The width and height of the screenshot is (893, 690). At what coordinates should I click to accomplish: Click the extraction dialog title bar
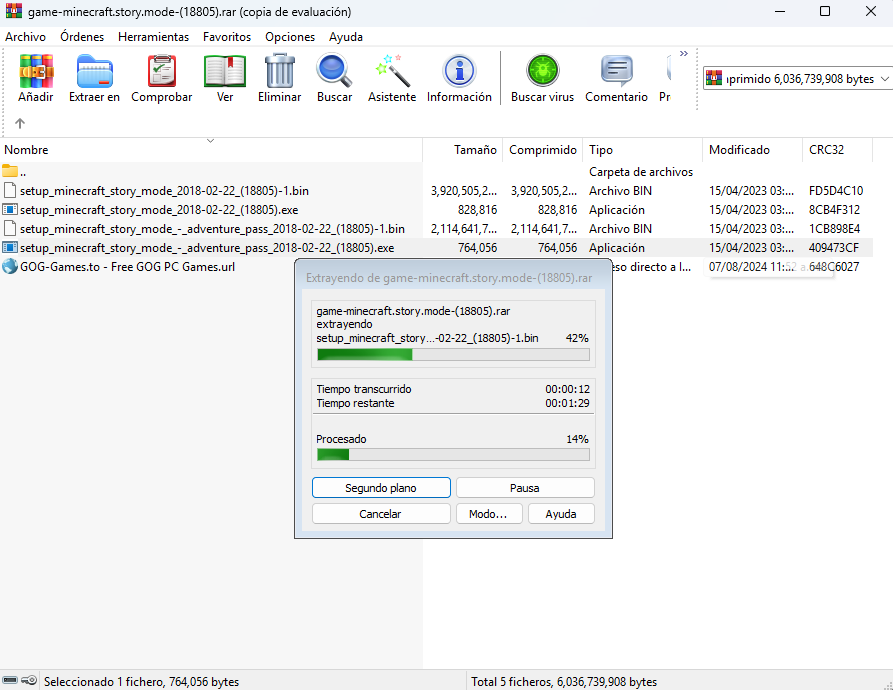tap(453, 278)
